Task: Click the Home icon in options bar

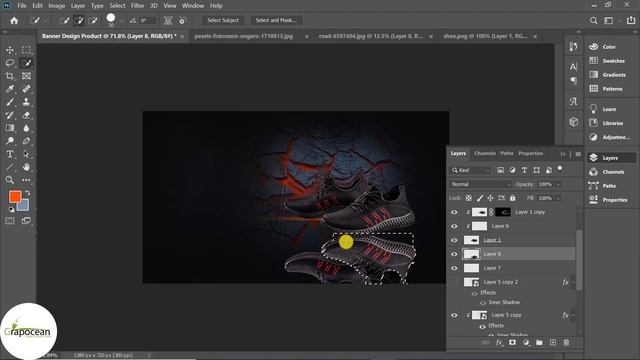Action: [x=14, y=20]
